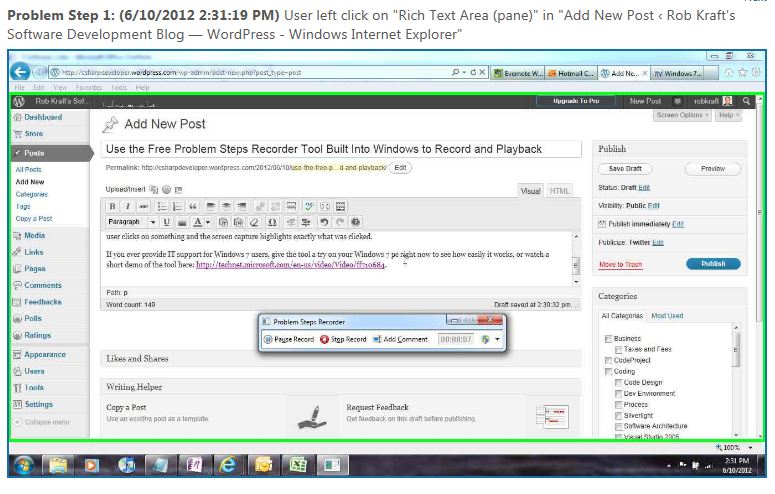Image resolution: width=775 pixels, height=494 pixels.
Task: Toggle bold formatting in the editor toolbar
Action: coord(113,206)
